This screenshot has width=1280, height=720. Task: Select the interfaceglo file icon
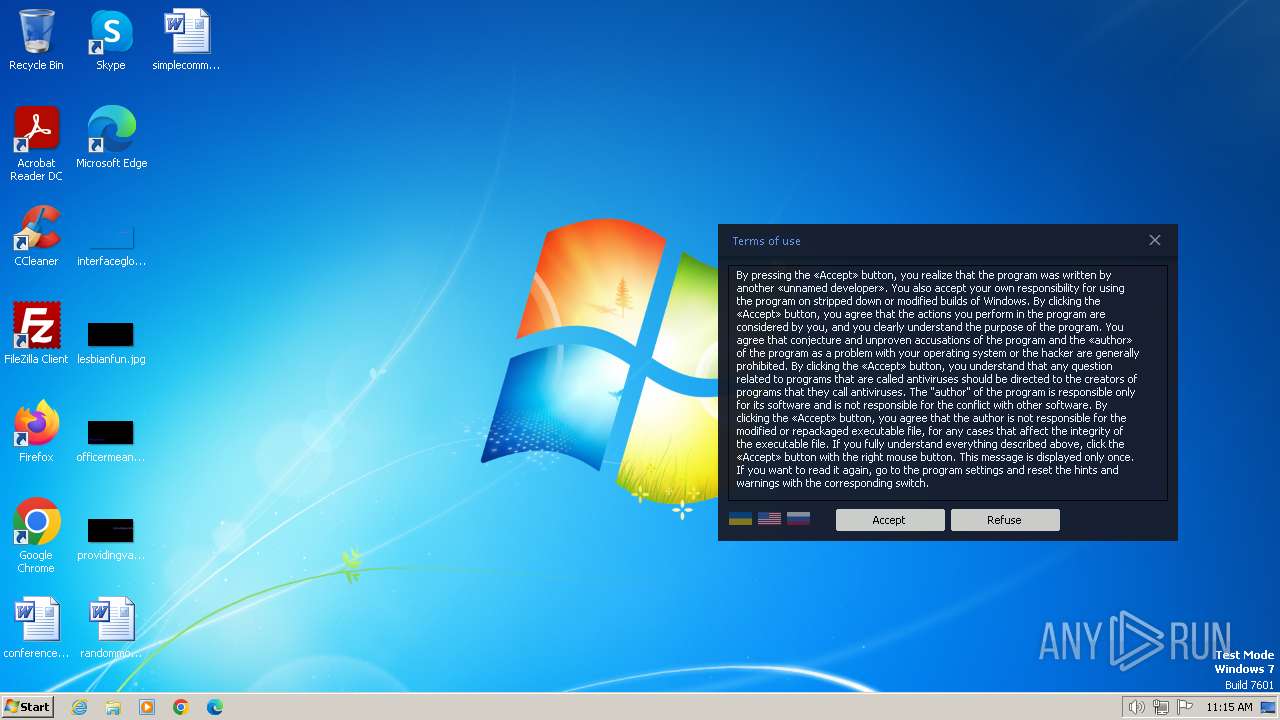[x=111, y=245]
